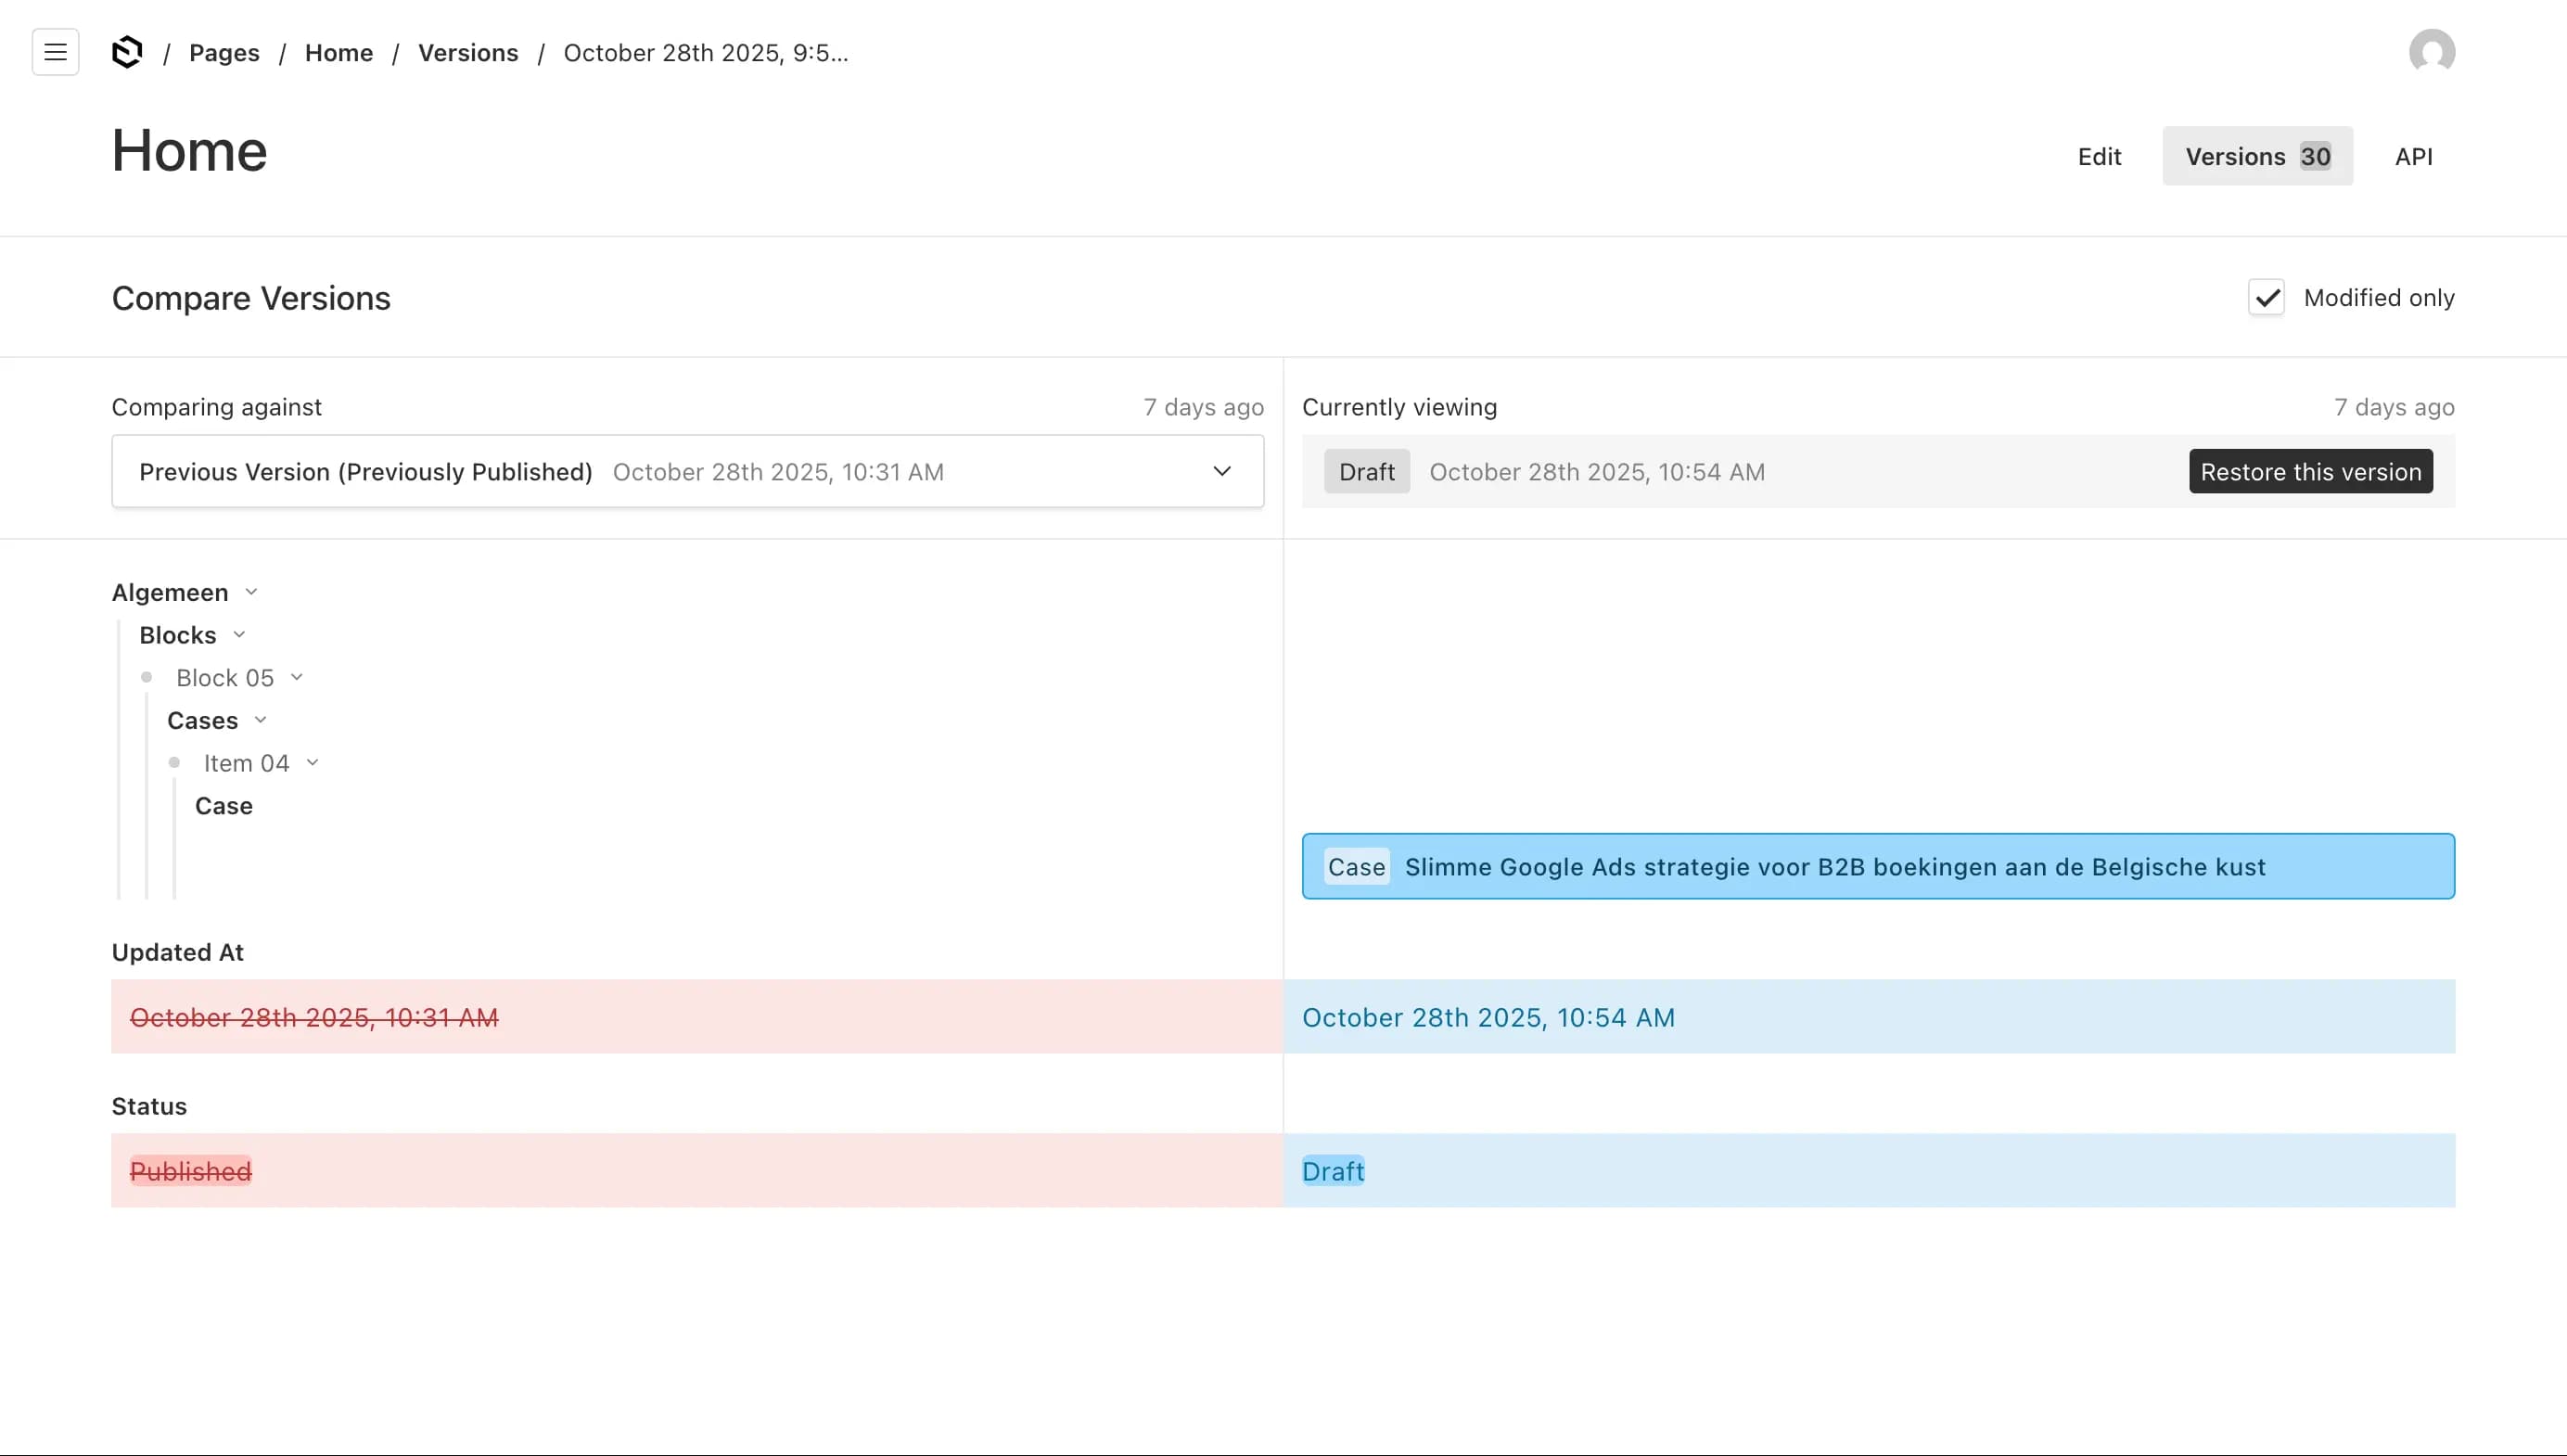Screen dimensions: 2567x1456
Task: Uncheck the Modified only checkbox
Action: click(x=2266, y=298)
